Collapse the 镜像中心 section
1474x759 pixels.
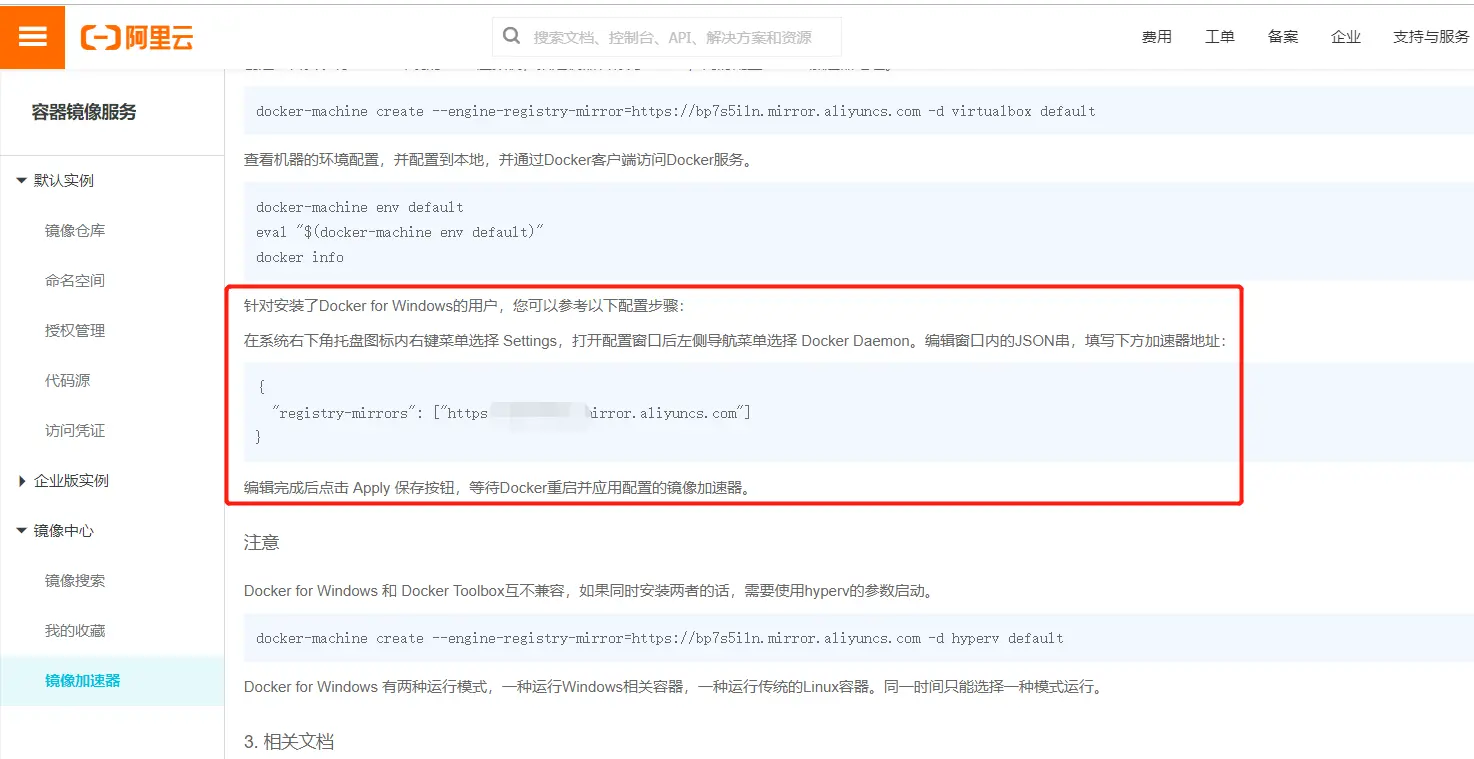56,531
